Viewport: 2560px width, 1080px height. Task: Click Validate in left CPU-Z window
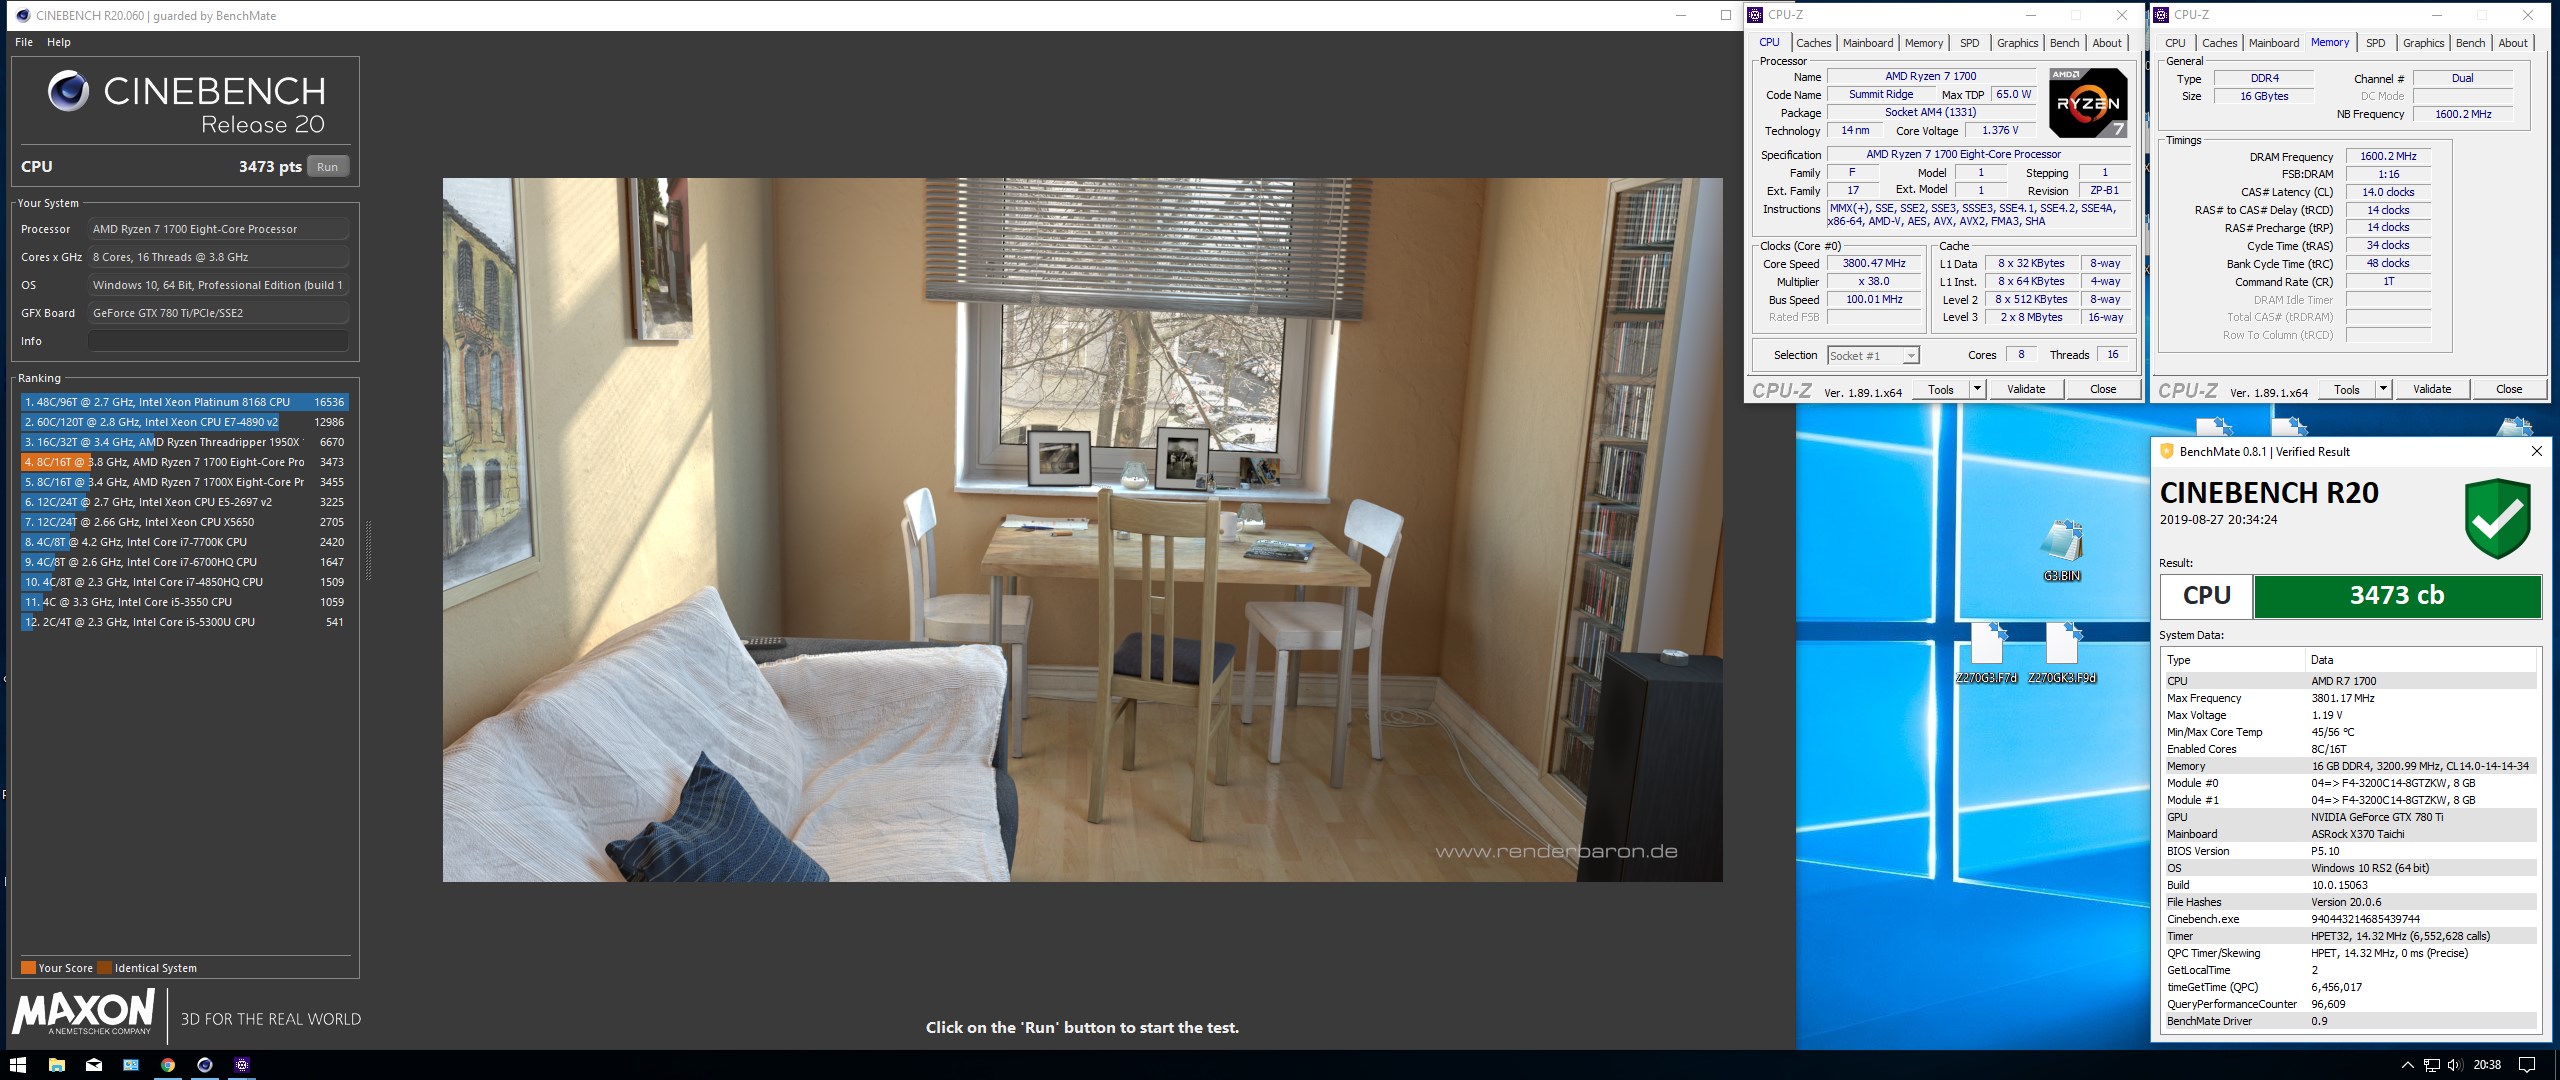click(2026, 390)
